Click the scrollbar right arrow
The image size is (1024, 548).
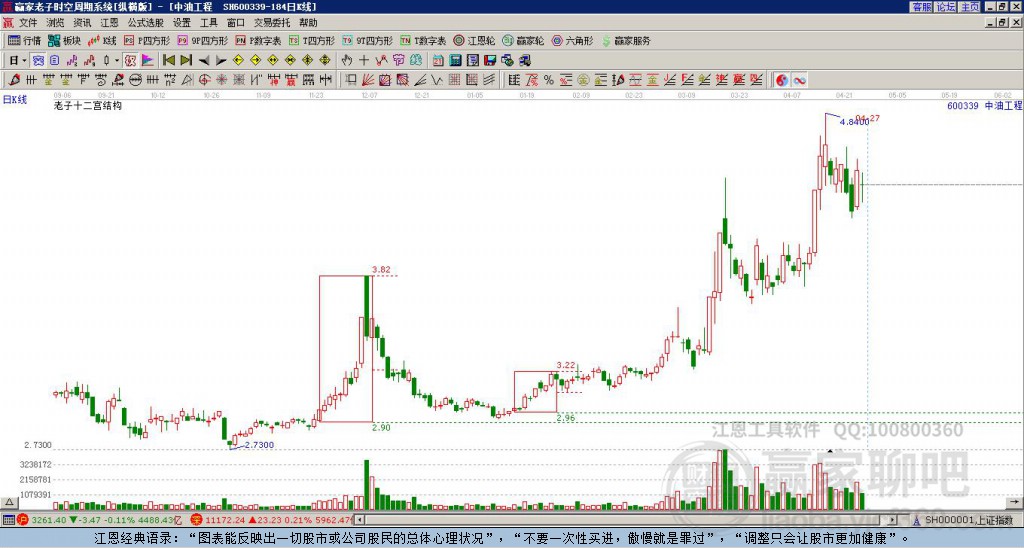893,520
